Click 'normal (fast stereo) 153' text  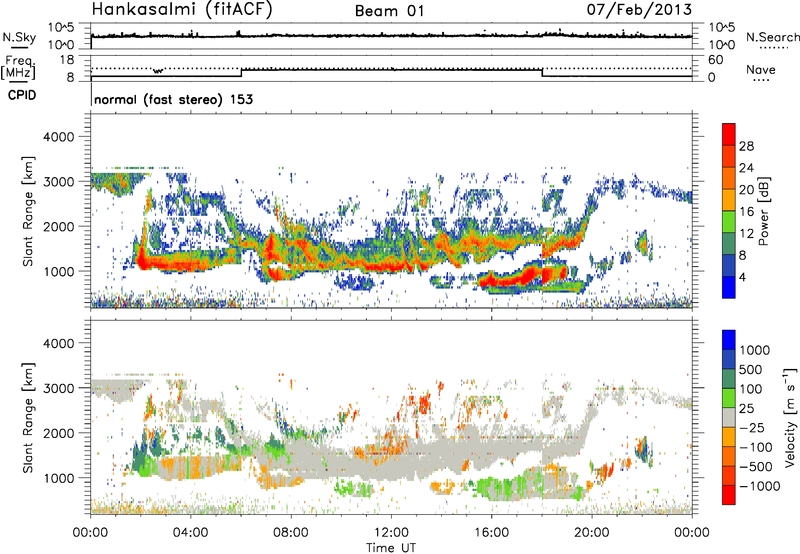pyautogui.click(x=173, y=99)
